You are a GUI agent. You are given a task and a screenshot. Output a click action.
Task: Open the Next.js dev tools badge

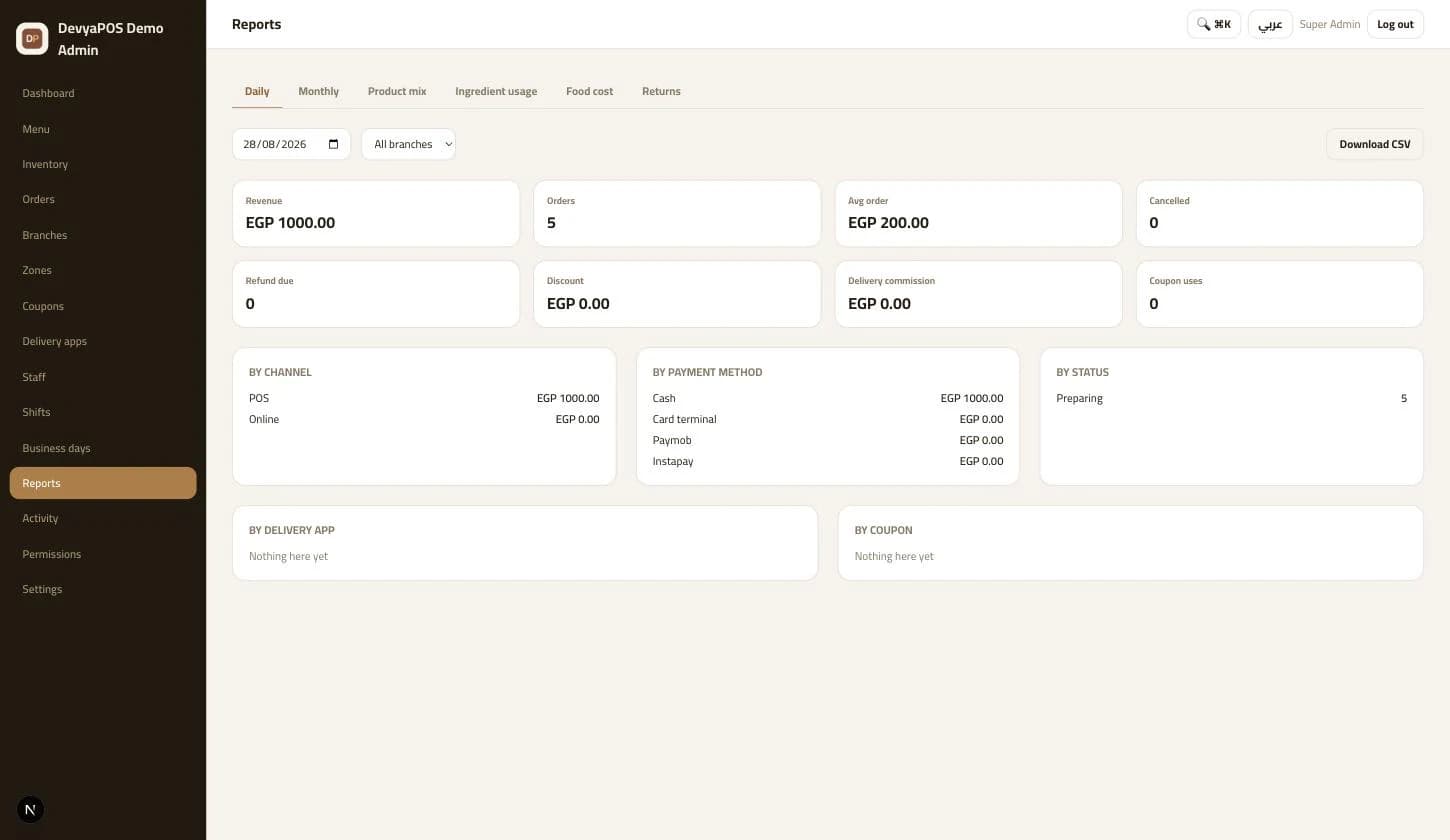click(30, 810)
